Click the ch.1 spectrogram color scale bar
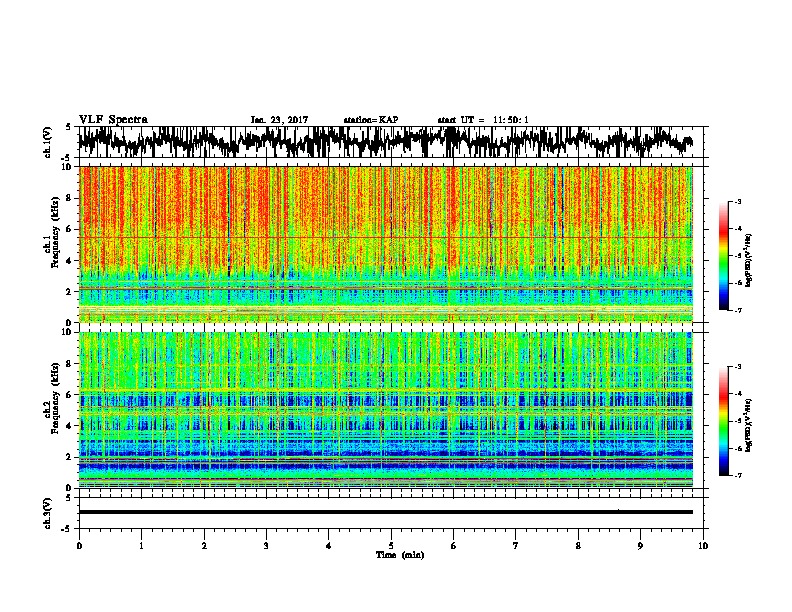This screenshot has height=612, width=792. tap(723, 256)
